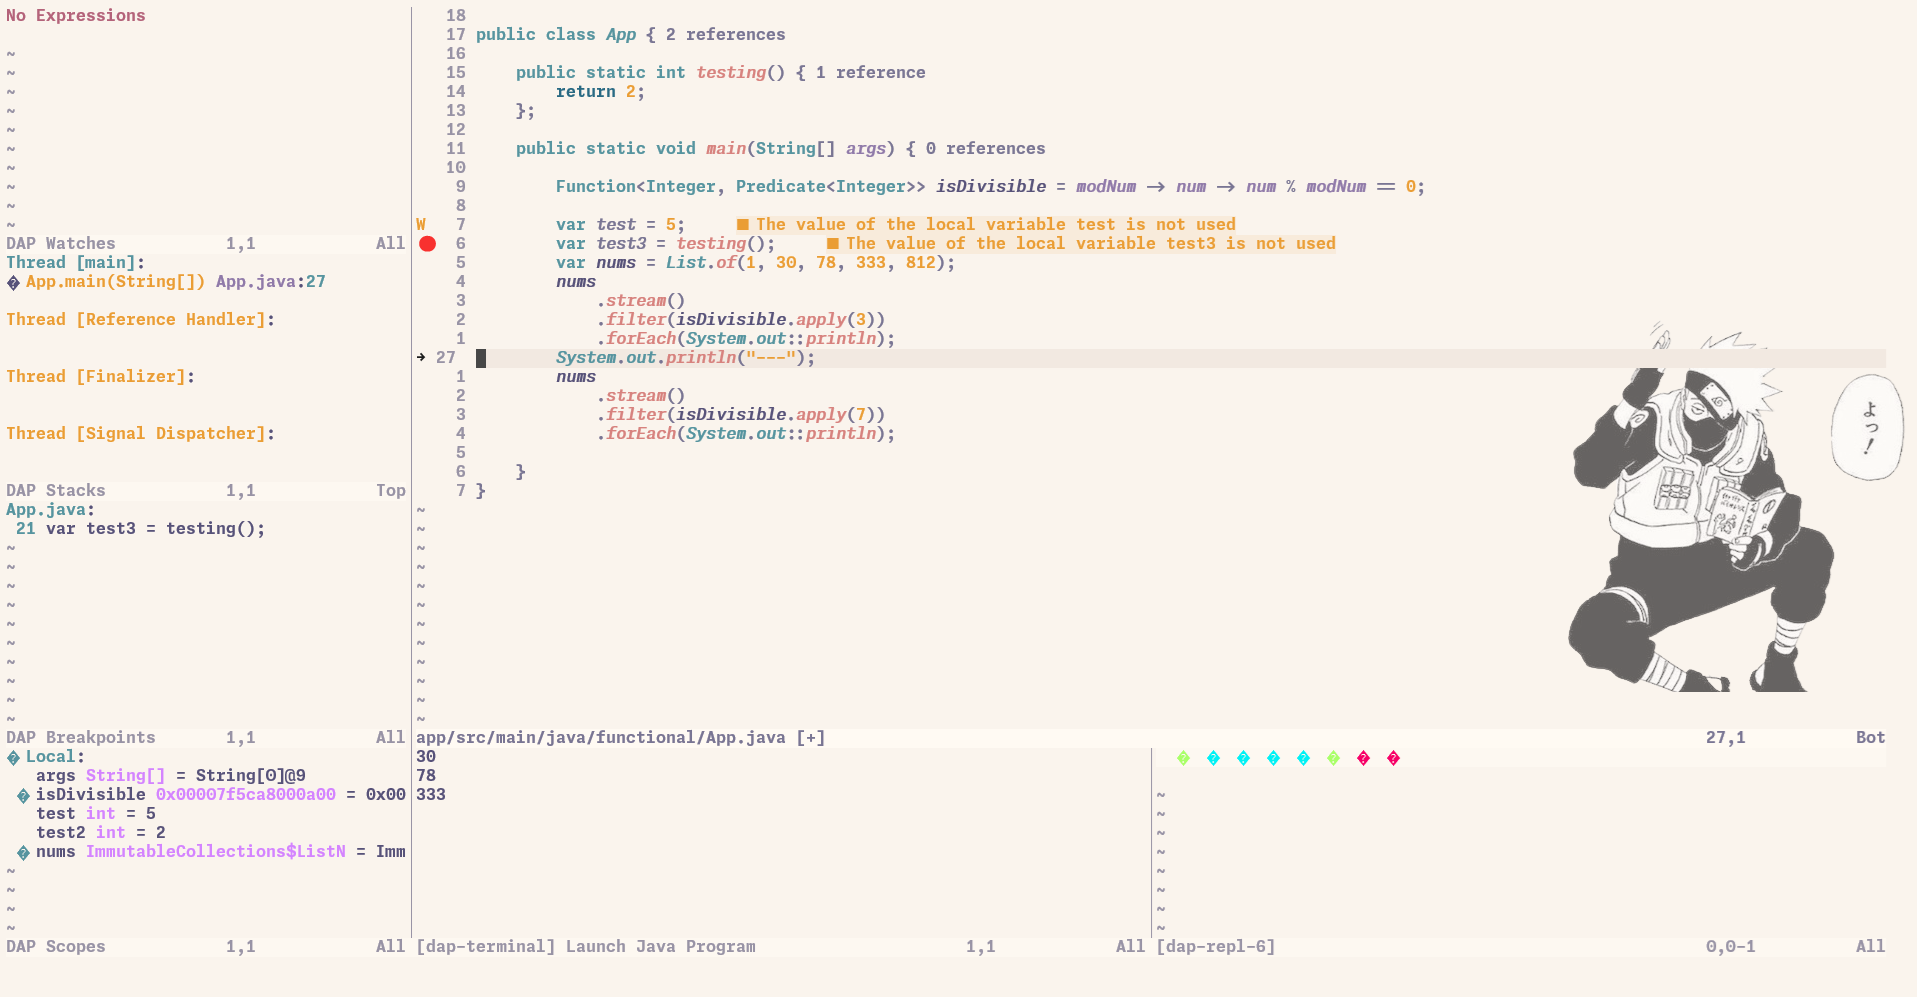Focus the DAP Breakpoints status line
This screenshot has height=997, width=1917.
206,737
